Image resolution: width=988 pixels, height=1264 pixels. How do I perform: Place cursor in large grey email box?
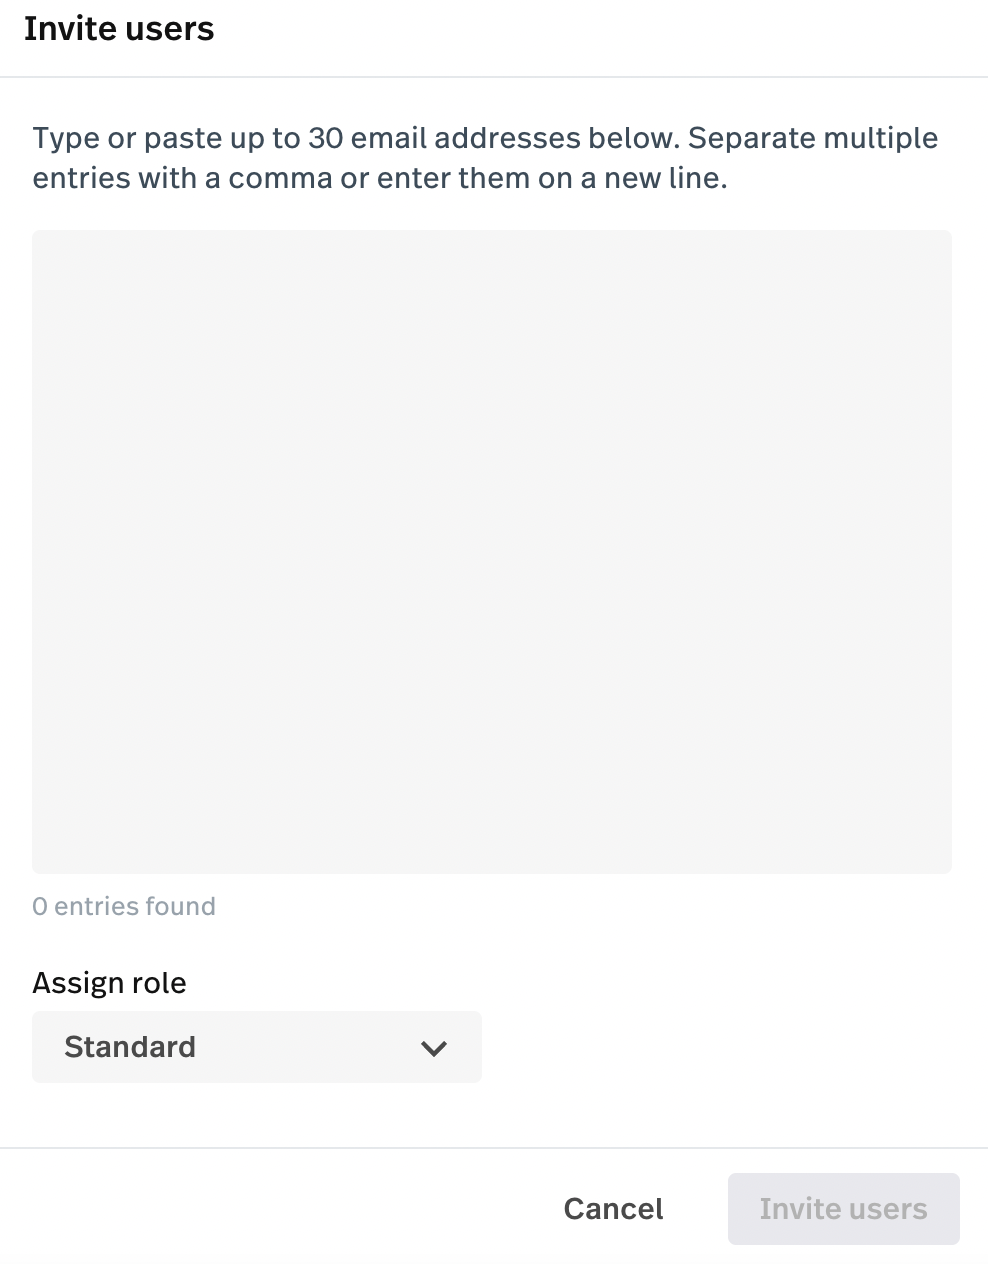point(492,552)
